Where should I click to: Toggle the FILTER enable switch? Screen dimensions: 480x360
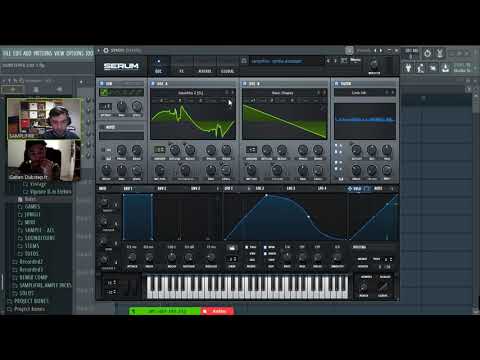336,83
